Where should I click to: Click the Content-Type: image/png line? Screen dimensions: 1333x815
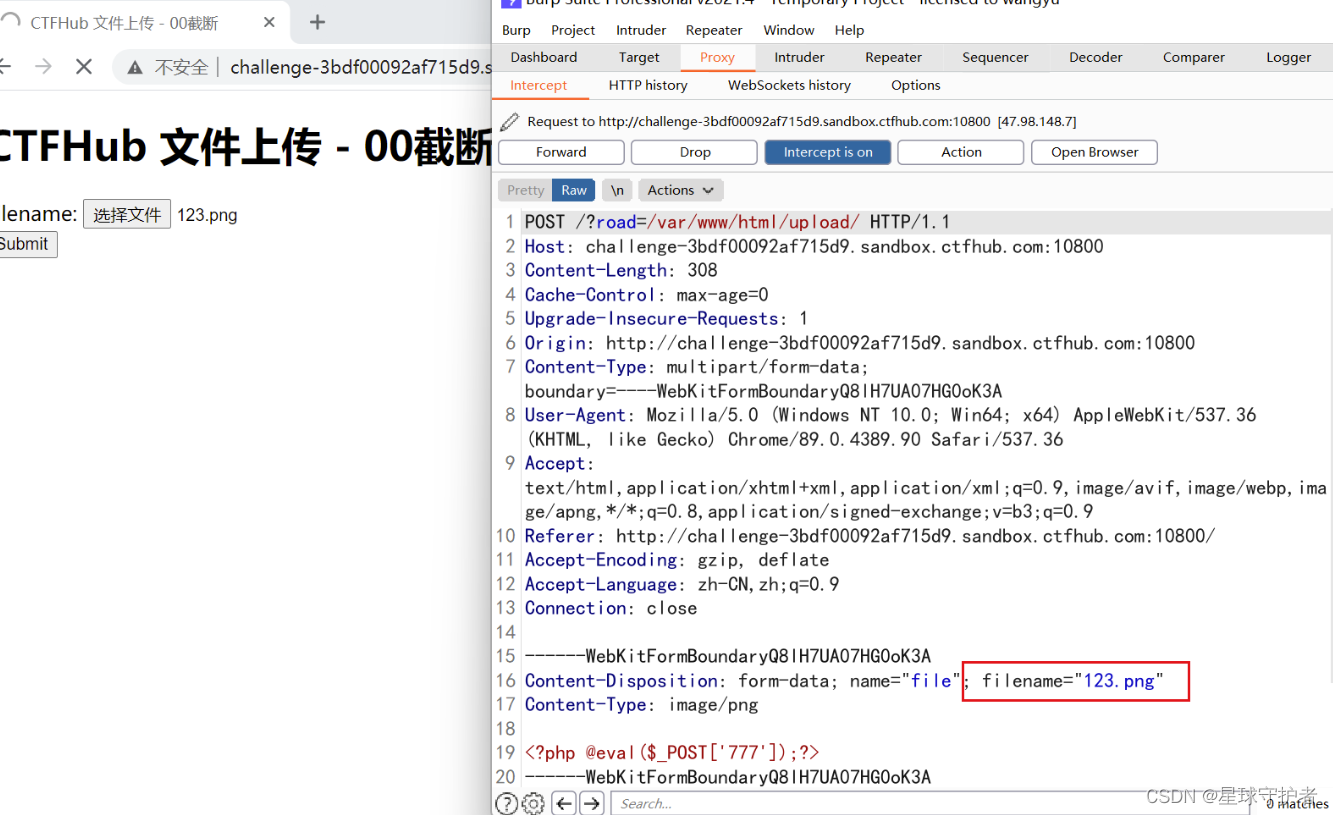point(641,705)
